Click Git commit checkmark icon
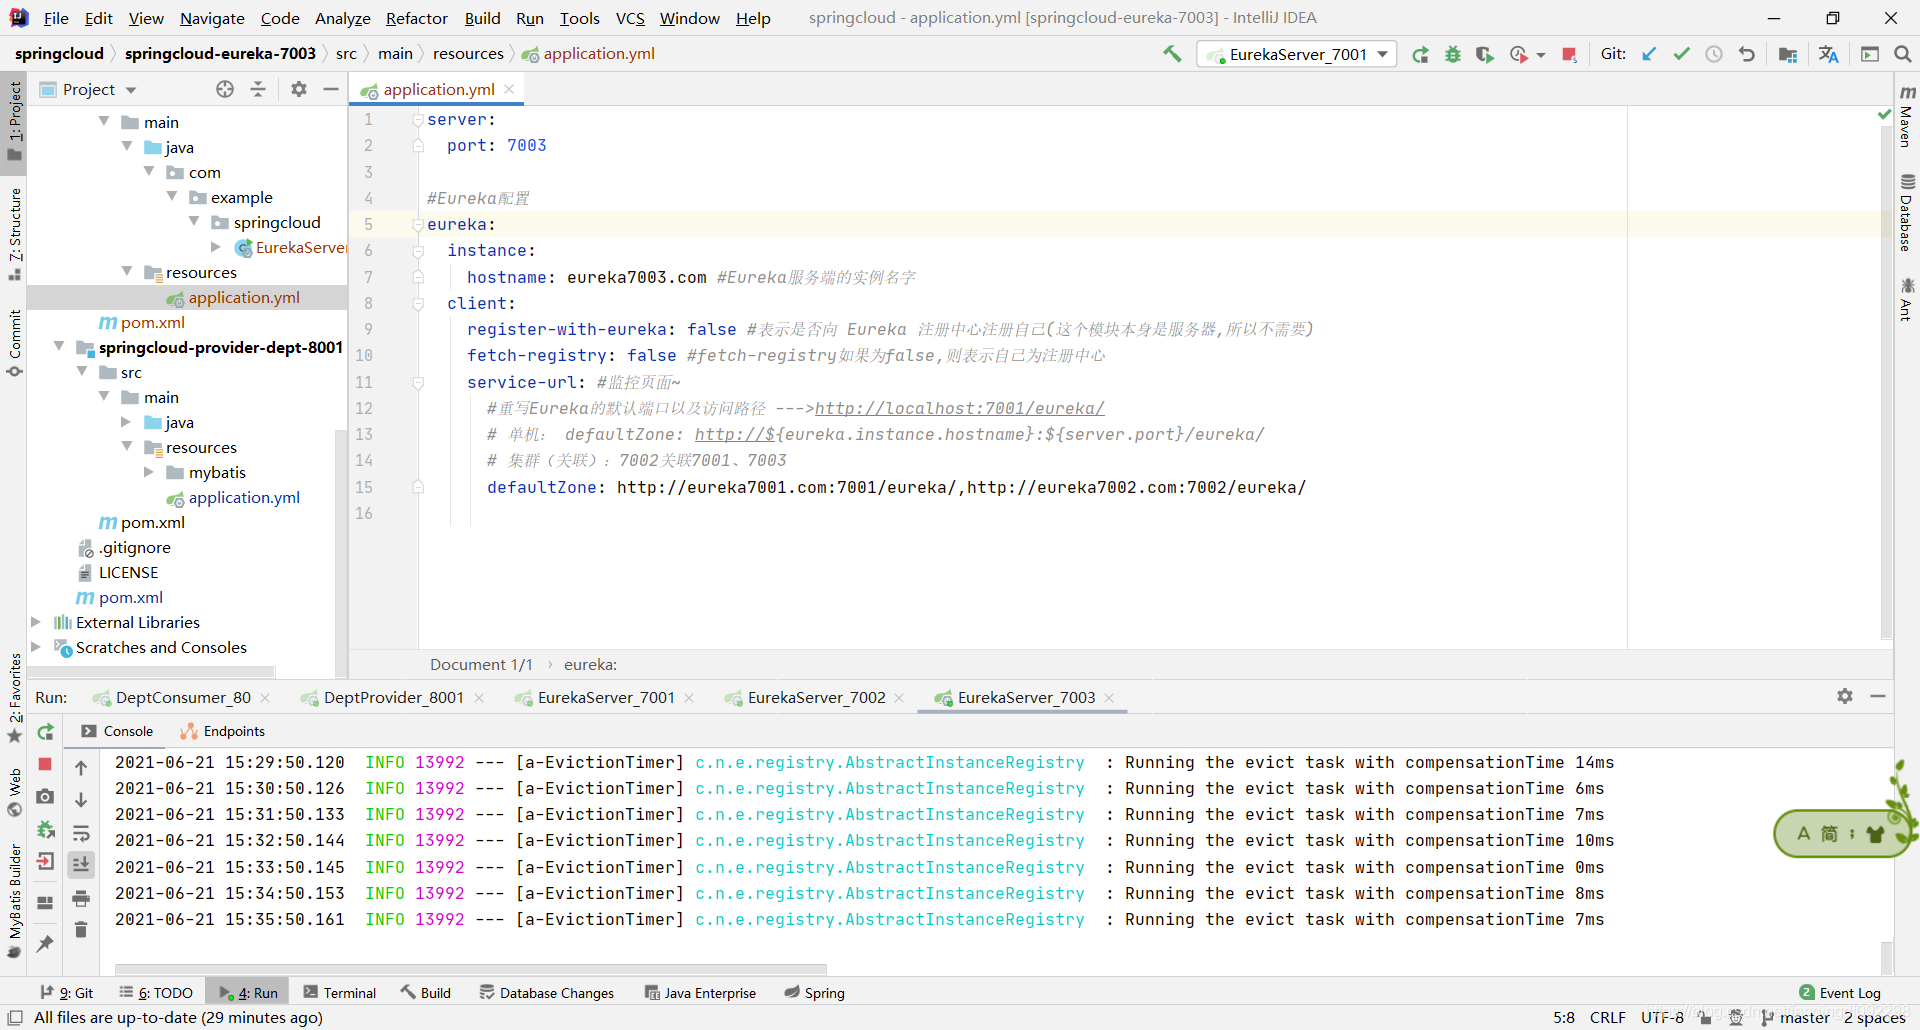 pyautogui.click(x=1682, y=54)
